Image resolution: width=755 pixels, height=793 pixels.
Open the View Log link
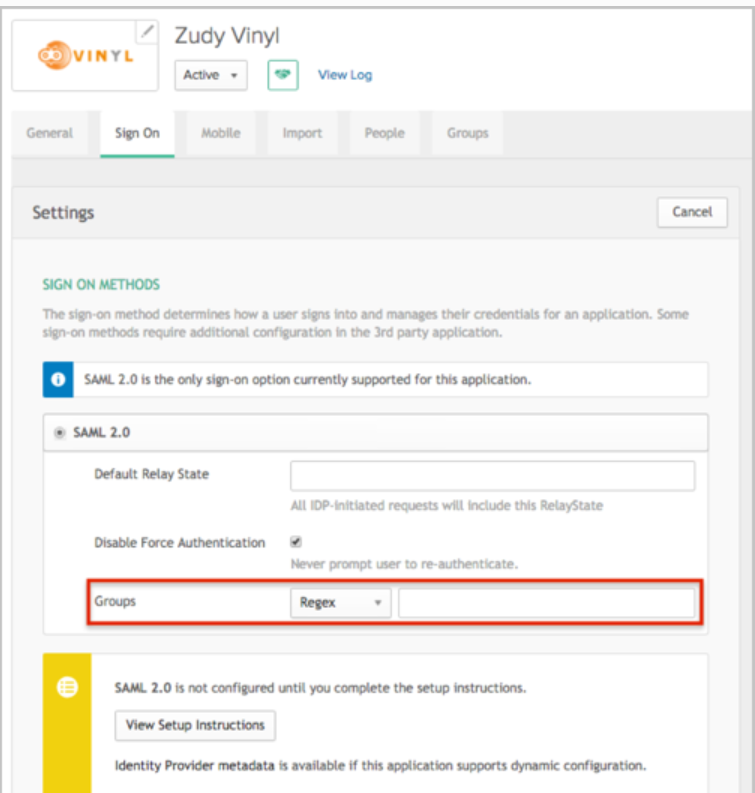tap(345, 75)
